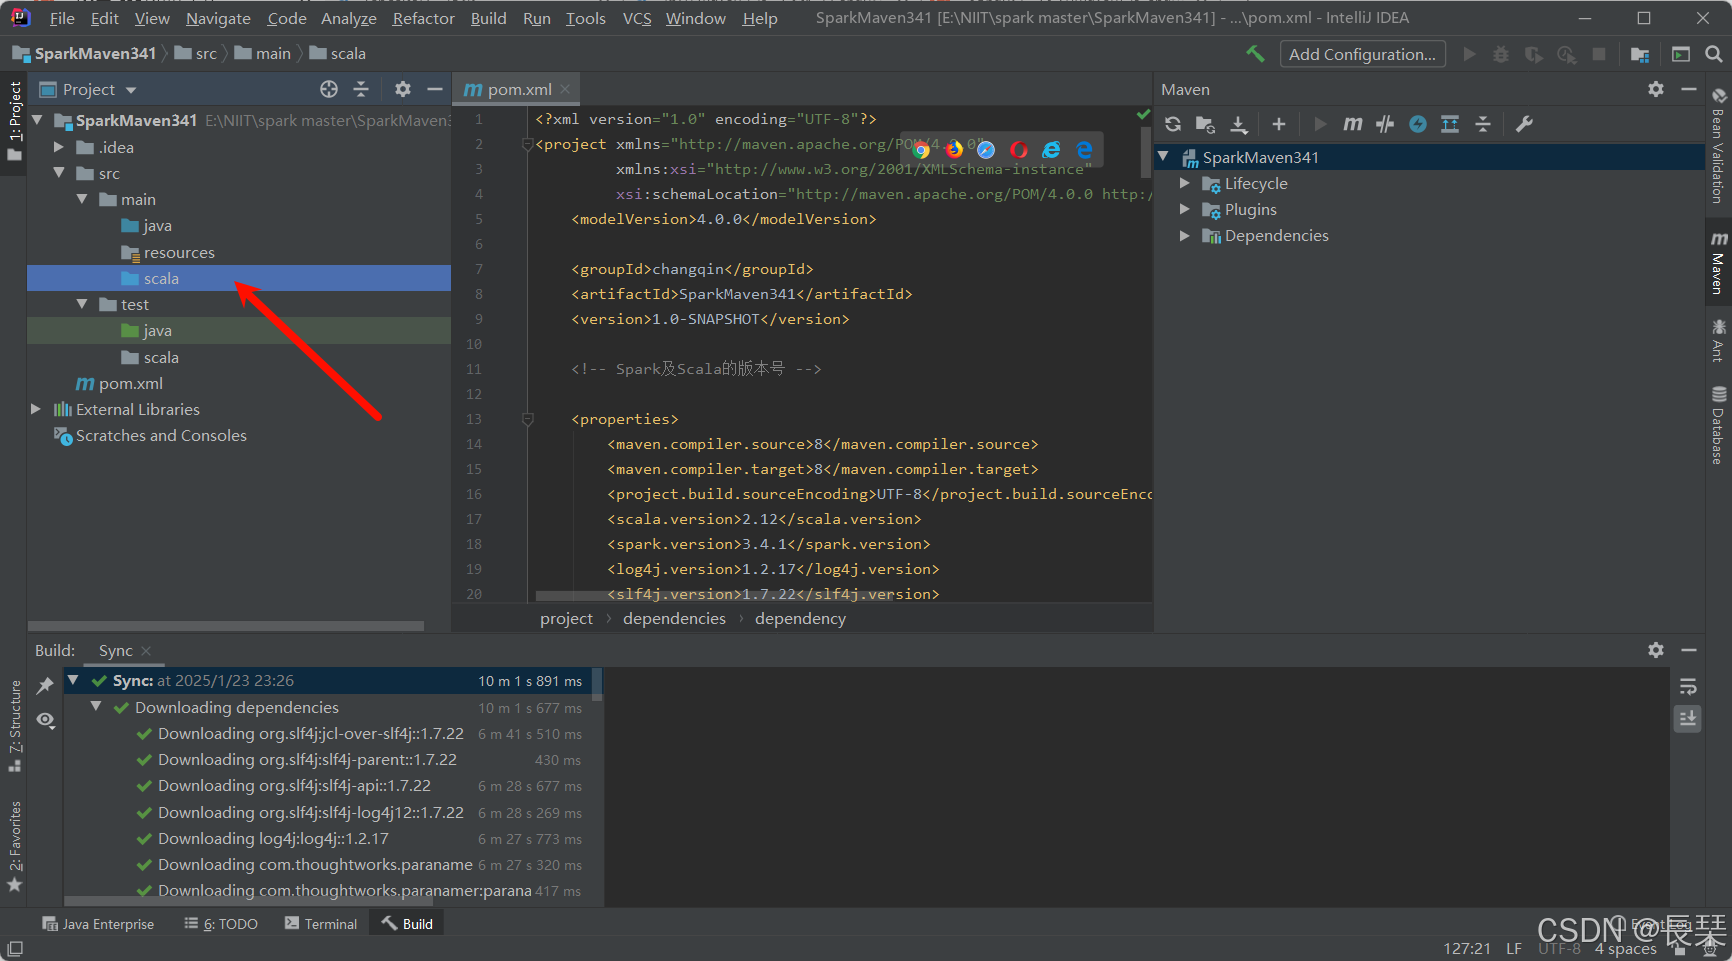Open the Database side tool window
The width and height of the screenshot is (1732, 961).
click(1718, 425)
